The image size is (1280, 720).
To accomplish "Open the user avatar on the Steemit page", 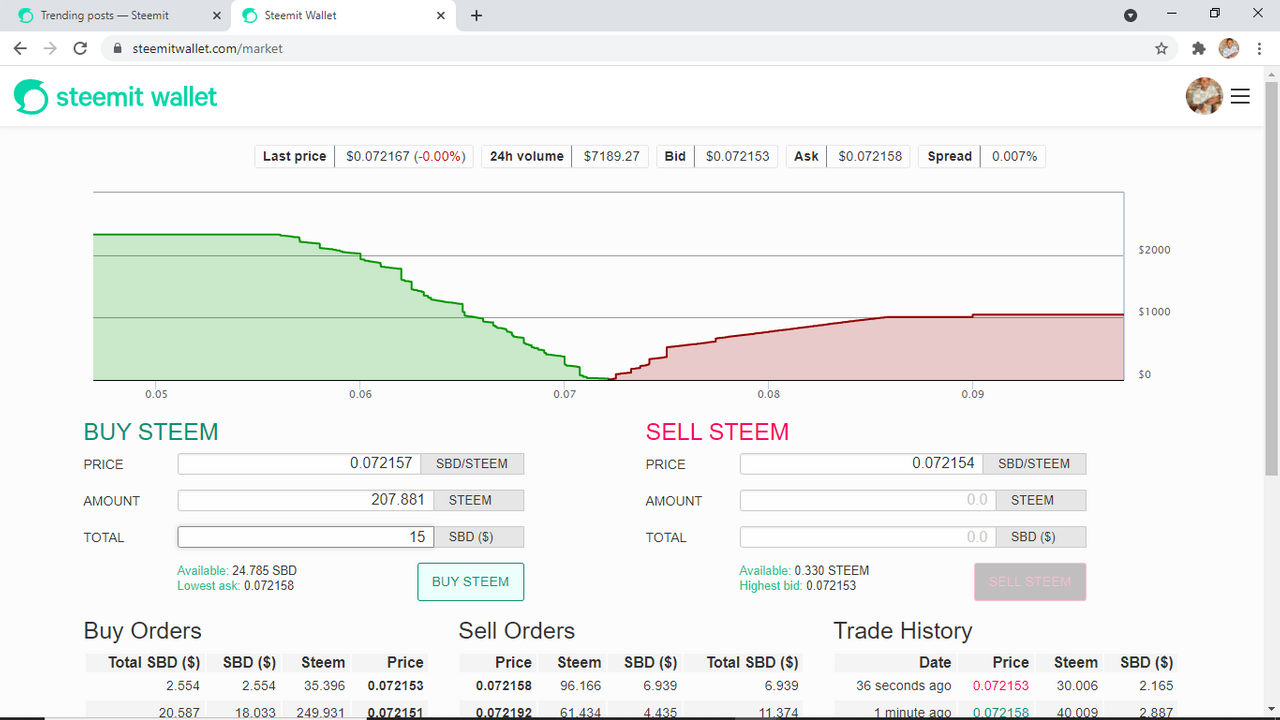I will coord(1204,96).
